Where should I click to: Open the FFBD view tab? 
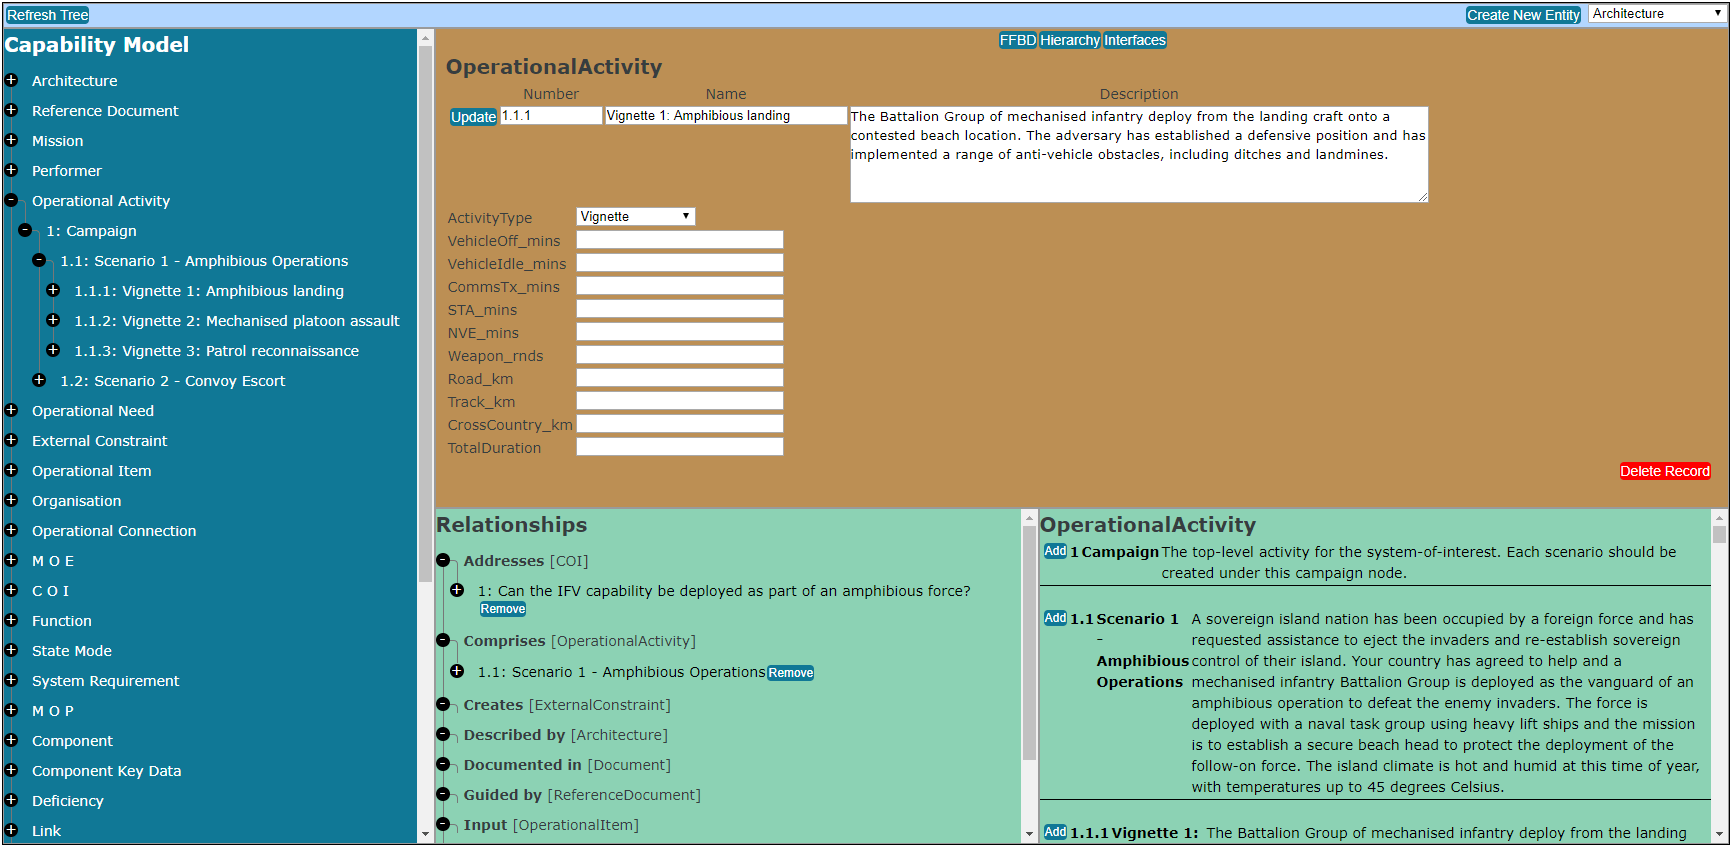pos(1017,40)
